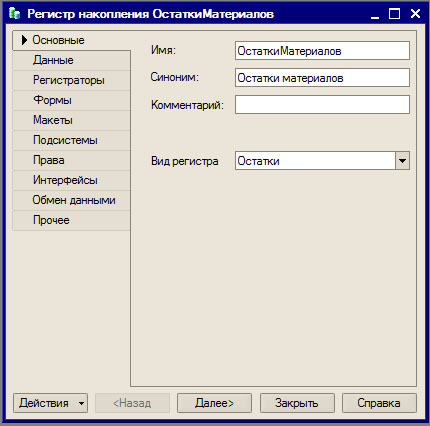Select the Макеты tab
This screenshot has width=430, height=426.
point(71,120)
